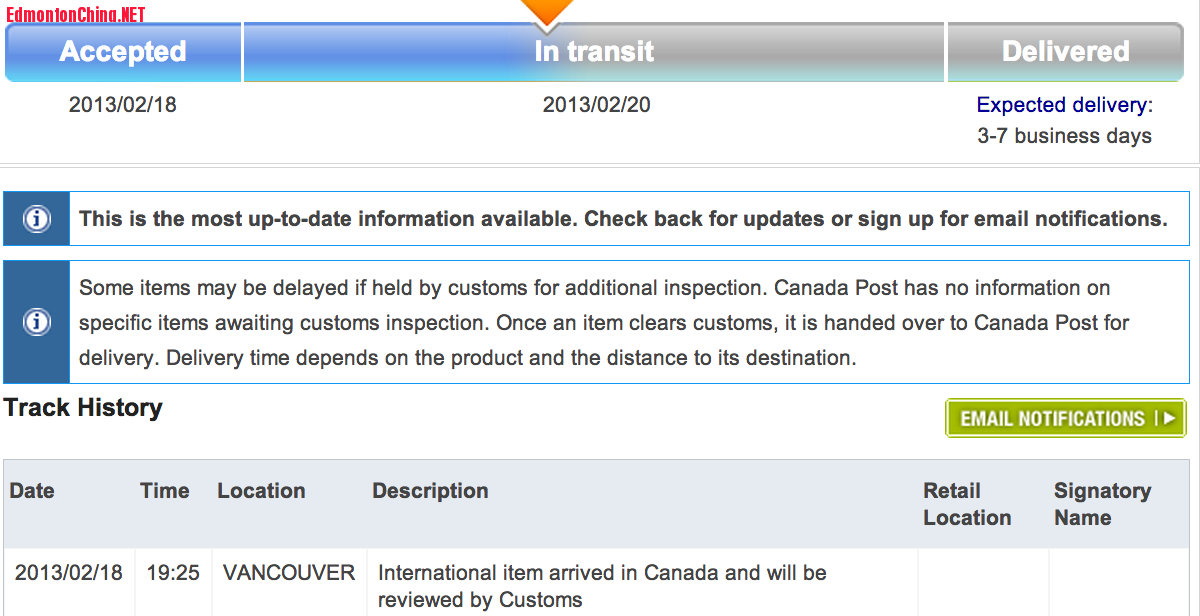The height and width of the screenshot is (616, 1200).
Task: Click the arrow on the Email Notifications button
Action: pos(1169,419)
